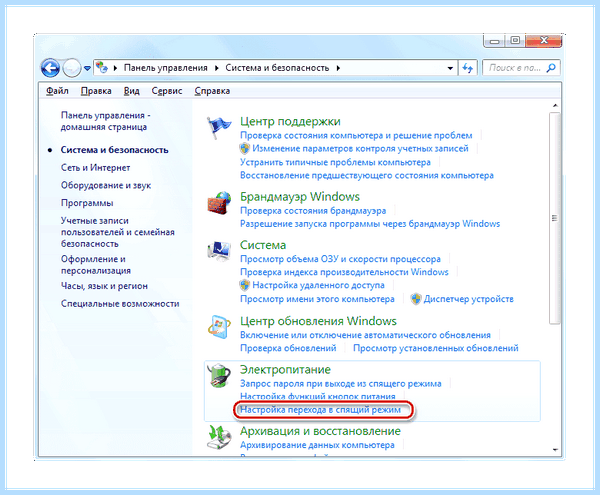Click the Система computer icon

tap(219, 251)
